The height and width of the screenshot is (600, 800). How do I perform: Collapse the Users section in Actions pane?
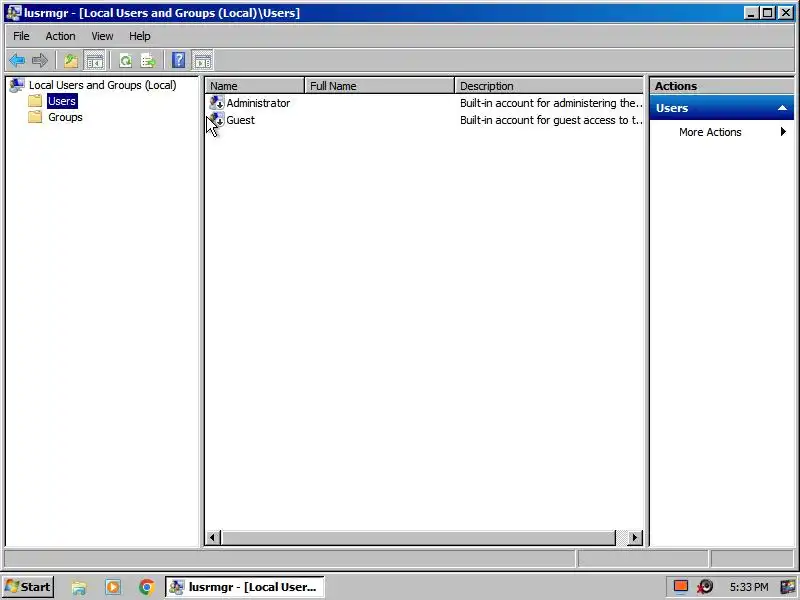(x=782, y=108)
